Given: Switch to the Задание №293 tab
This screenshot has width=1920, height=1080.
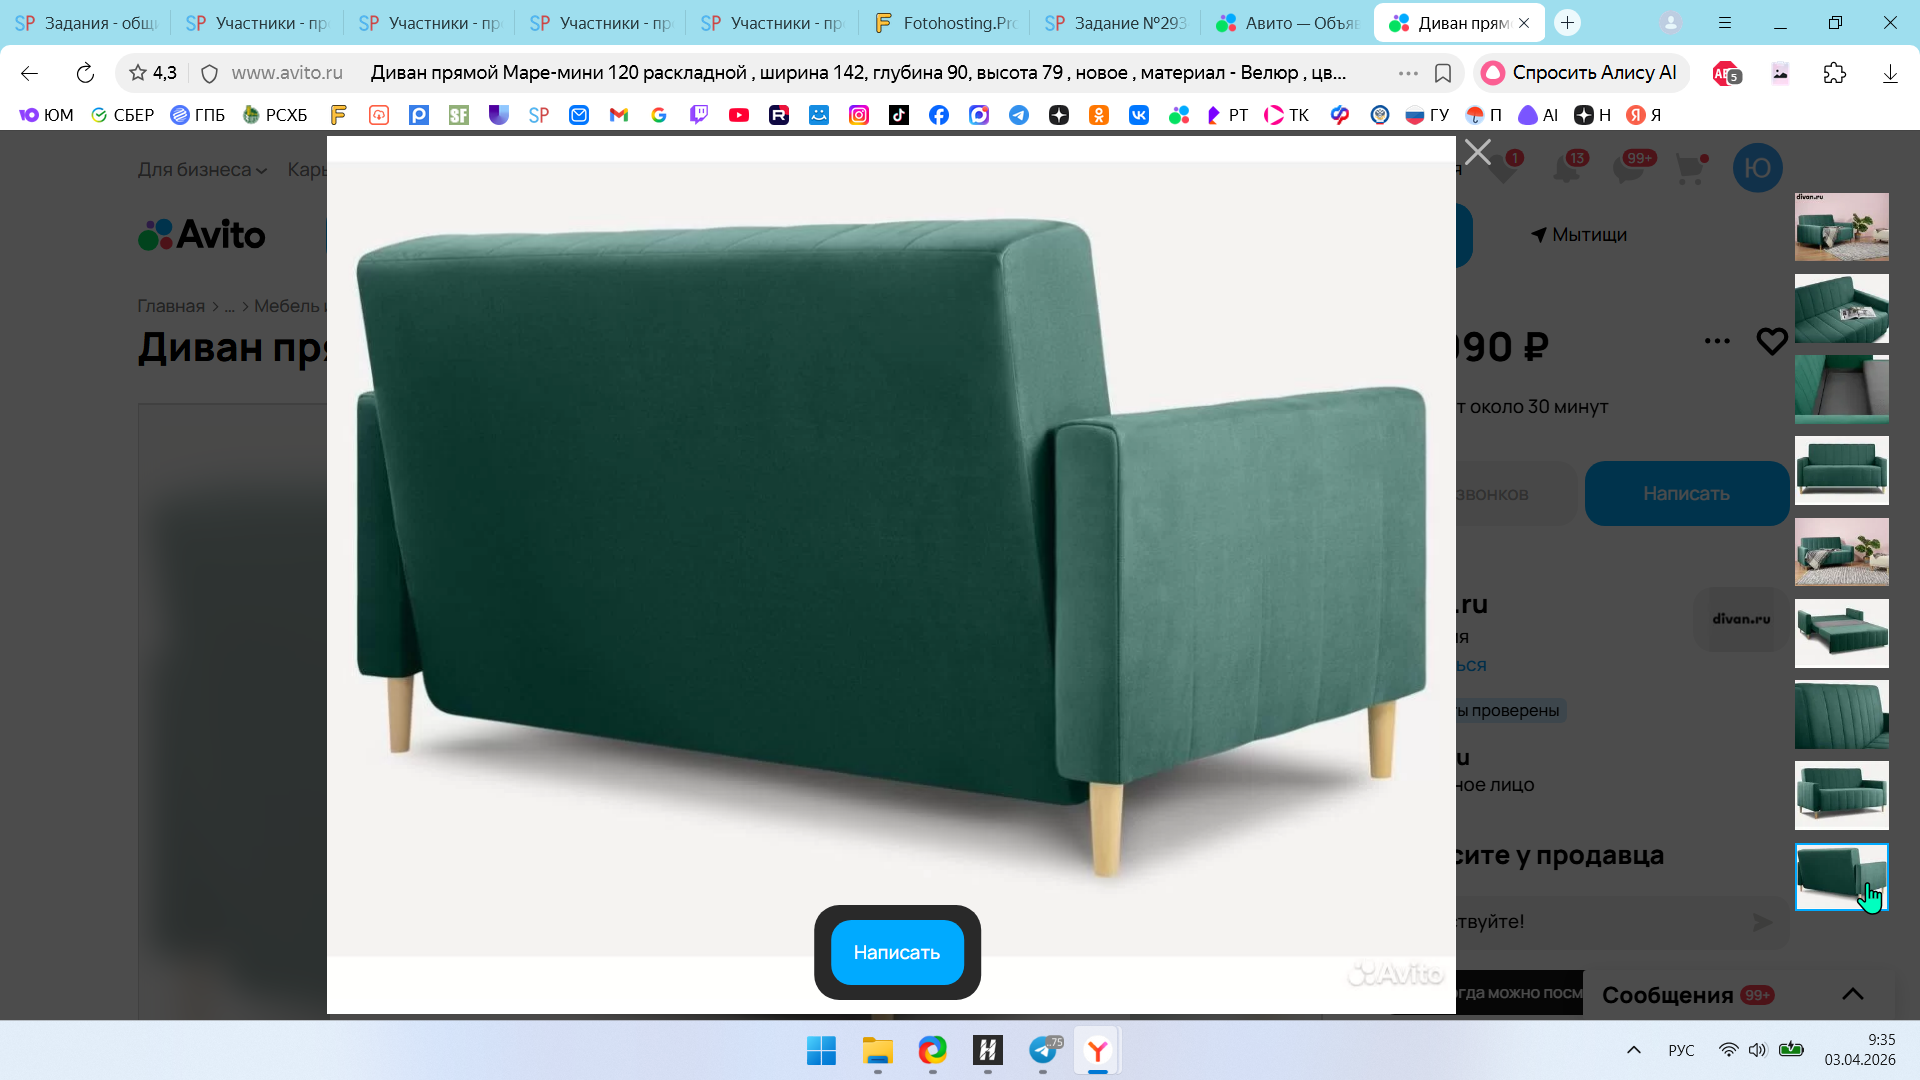Looking at the screenshot, I should click(x=1116, y=23).
